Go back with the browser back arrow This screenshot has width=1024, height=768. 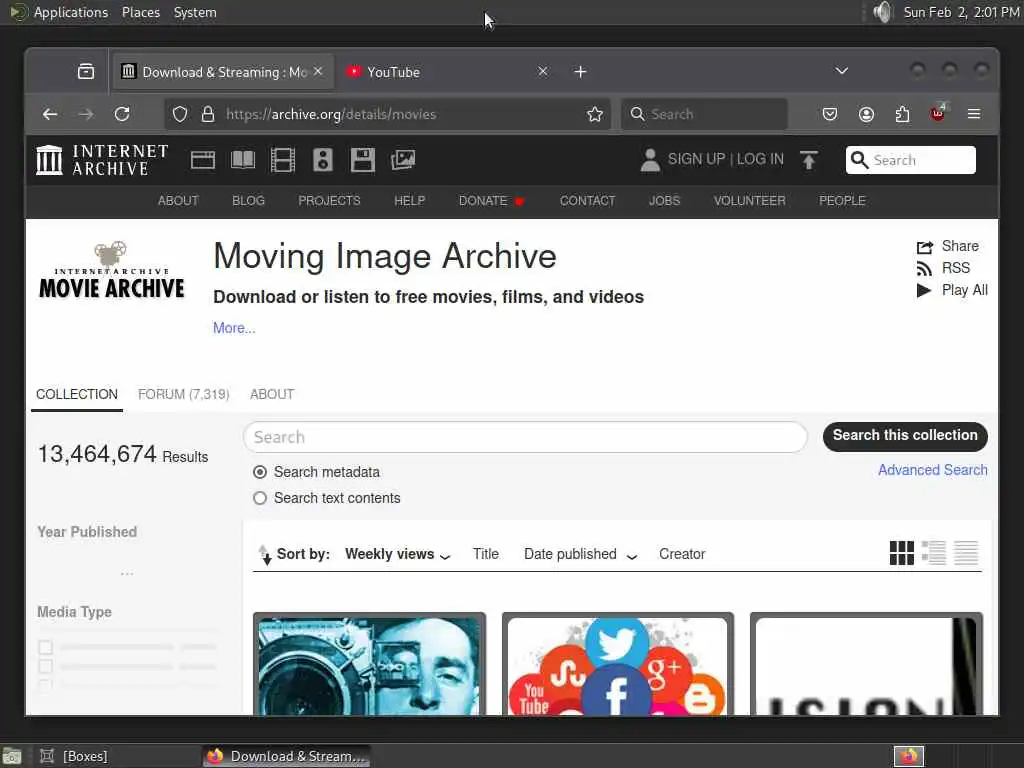coord(50,114)
